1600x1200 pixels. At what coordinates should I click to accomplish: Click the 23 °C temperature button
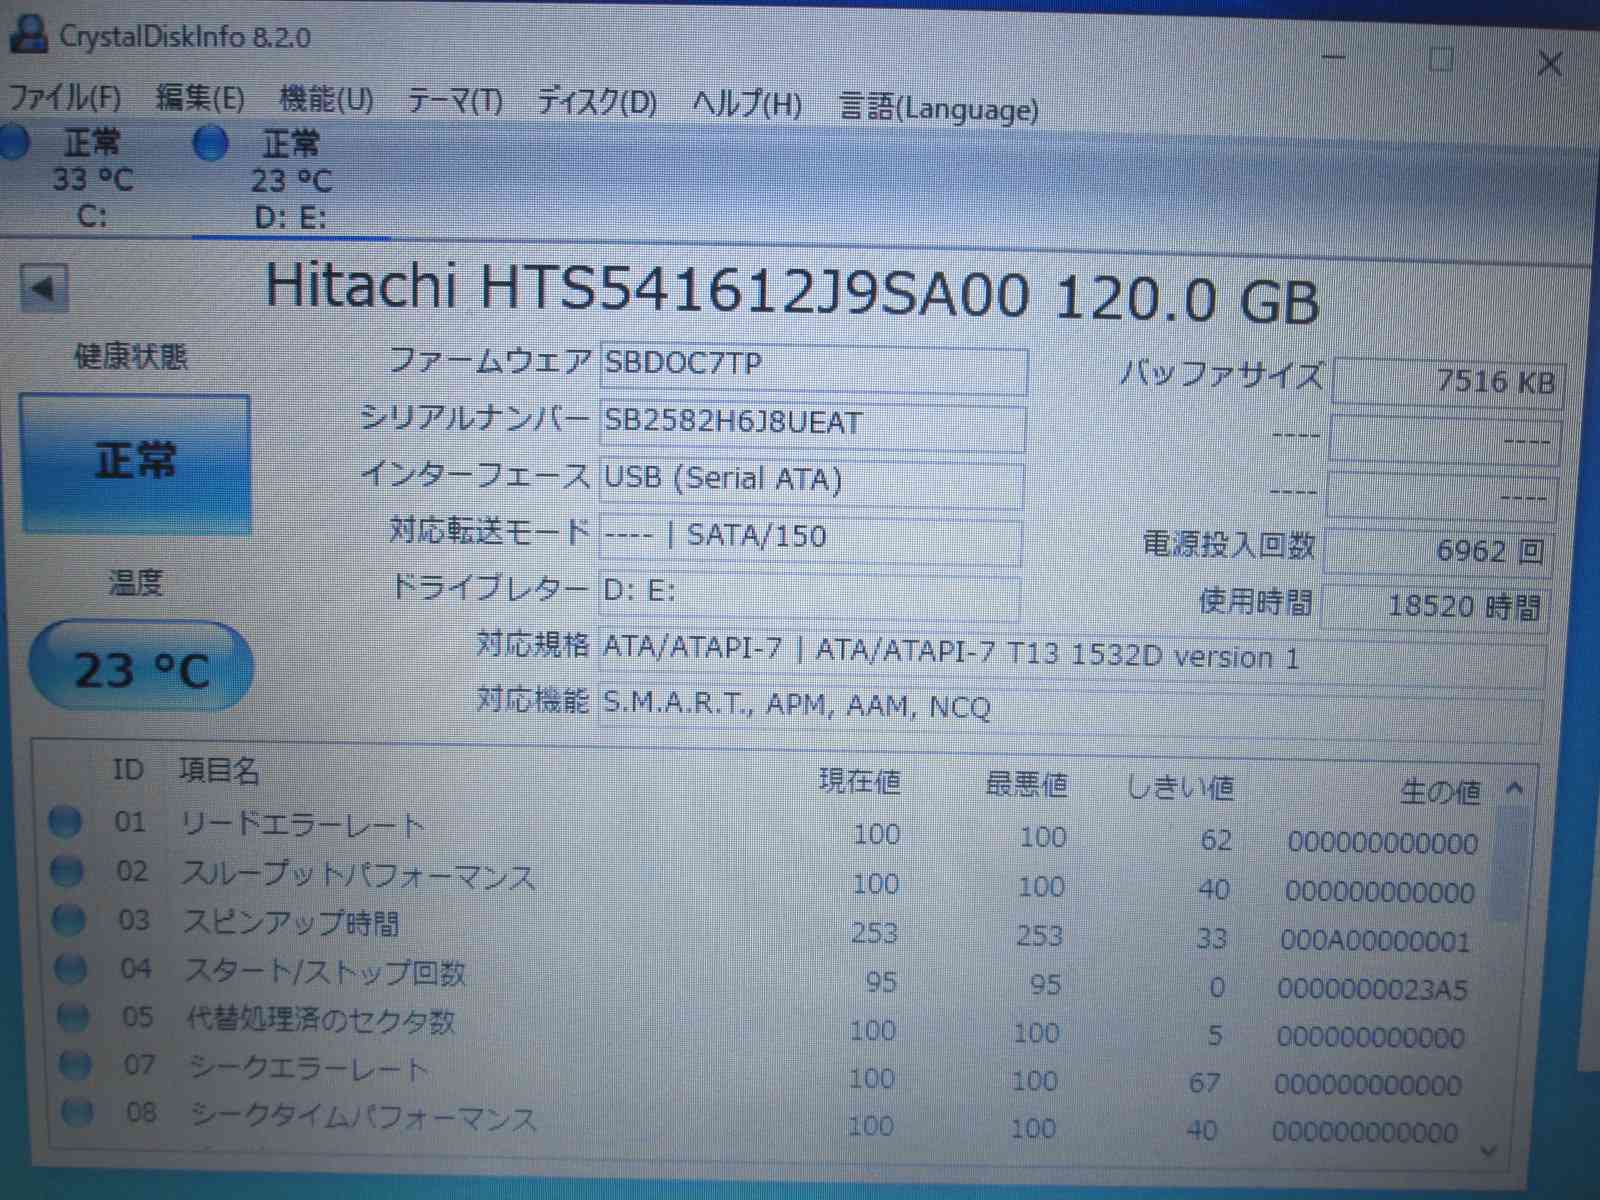(141, 668)
